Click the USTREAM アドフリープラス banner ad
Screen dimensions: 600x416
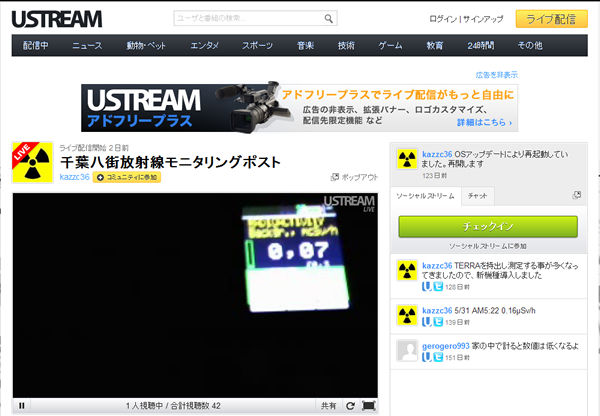pos(300,108)
